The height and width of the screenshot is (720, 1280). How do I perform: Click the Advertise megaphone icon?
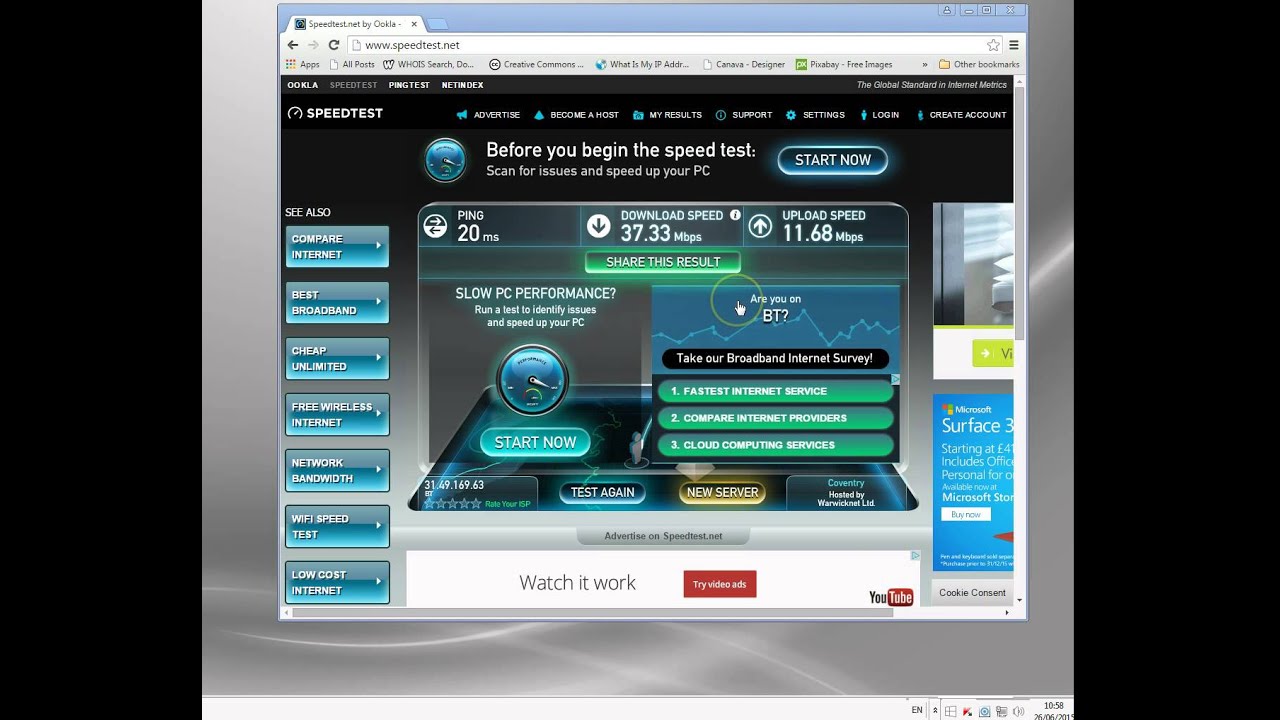point(461,115)
